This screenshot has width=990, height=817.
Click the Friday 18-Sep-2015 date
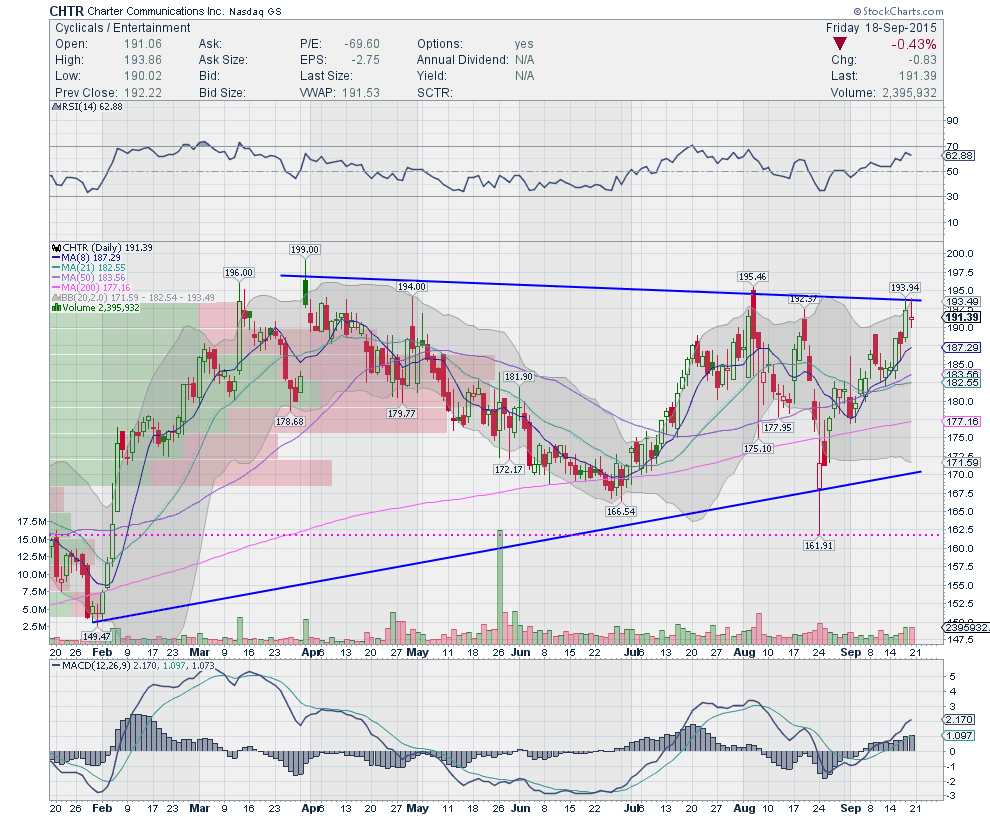coord(881,28)
